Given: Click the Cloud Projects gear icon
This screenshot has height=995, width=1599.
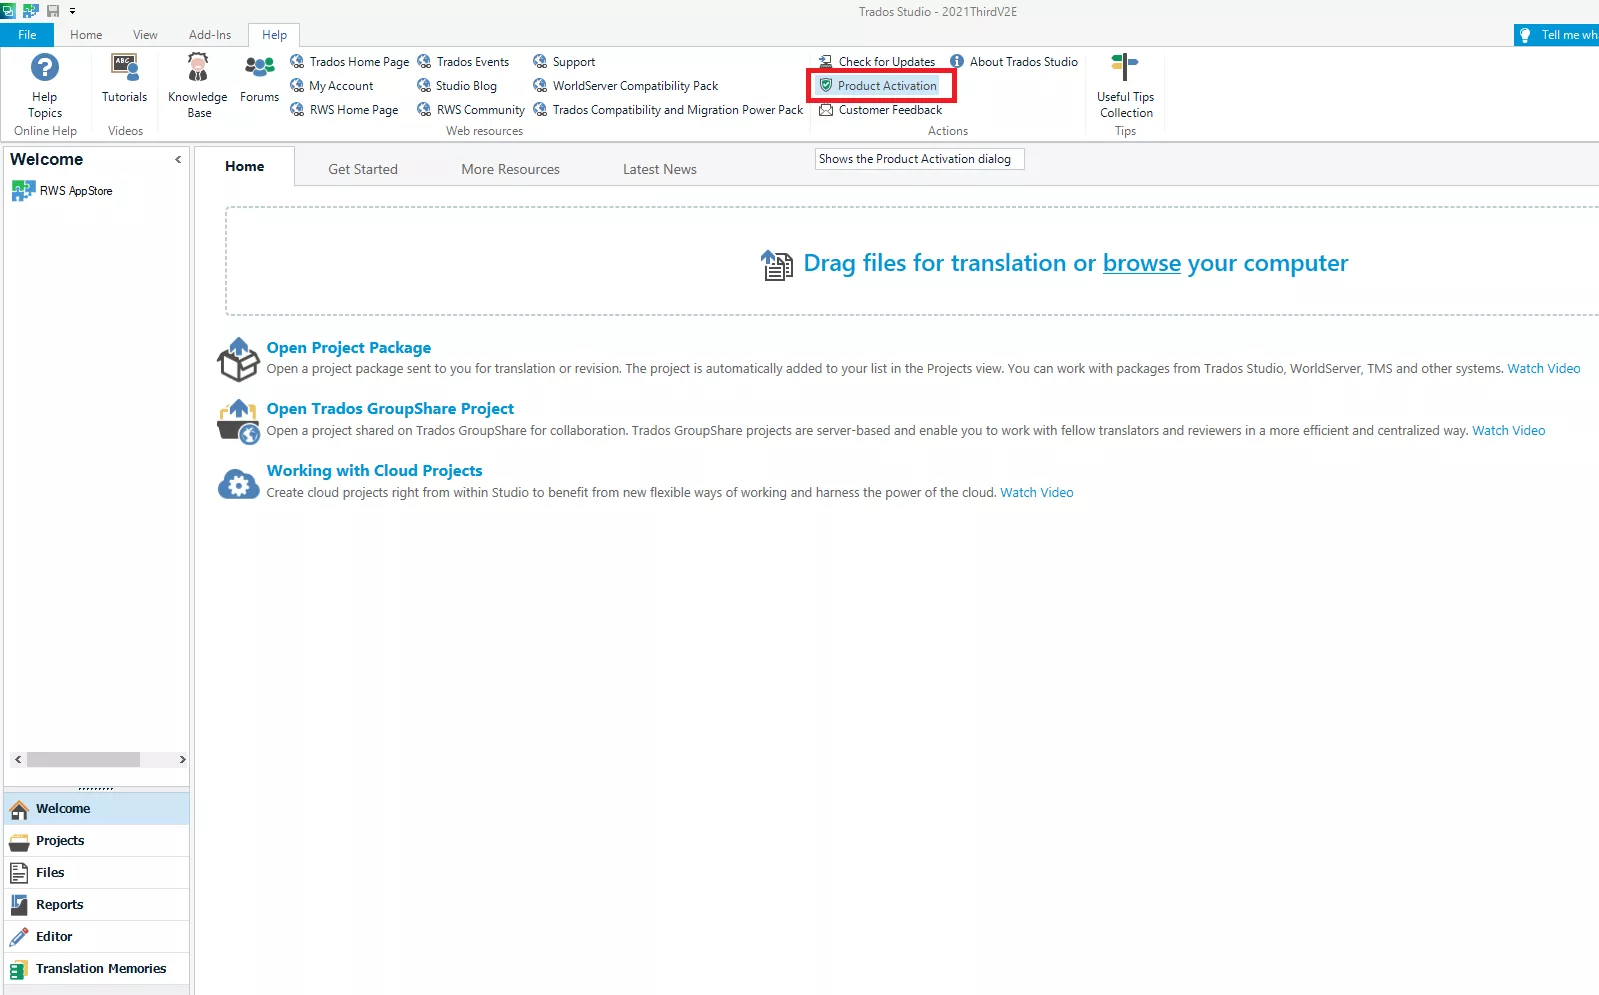Looking at the screenshot, I should tap(239, 484).
